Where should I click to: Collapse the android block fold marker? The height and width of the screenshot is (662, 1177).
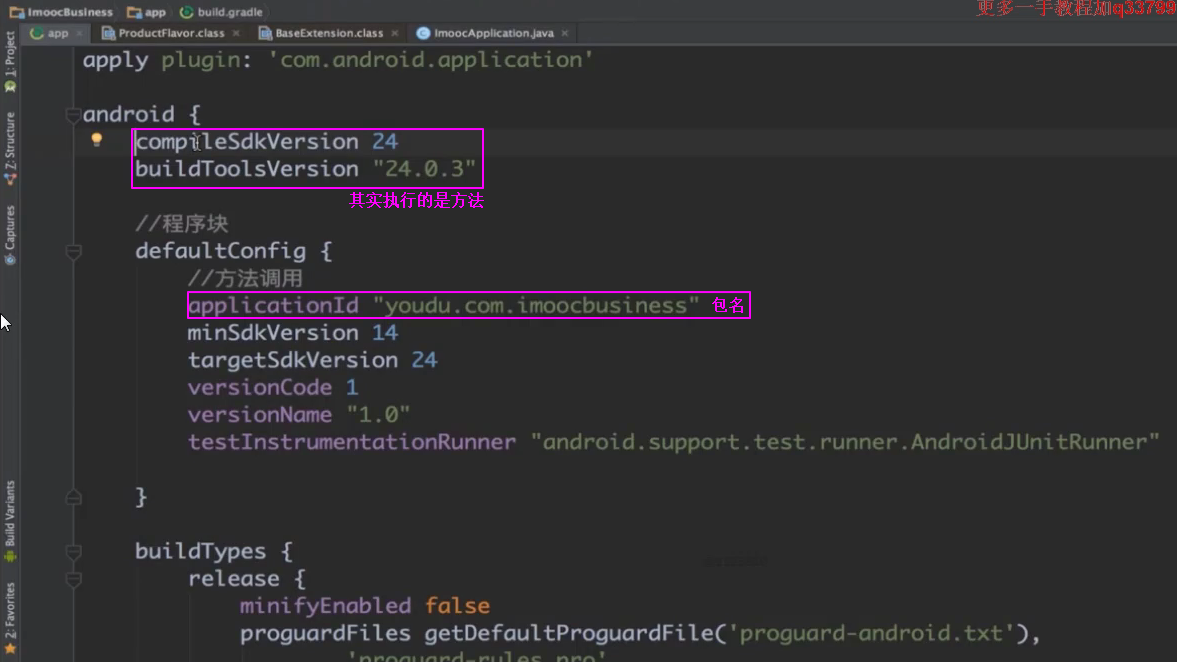(x=73, y=115)
